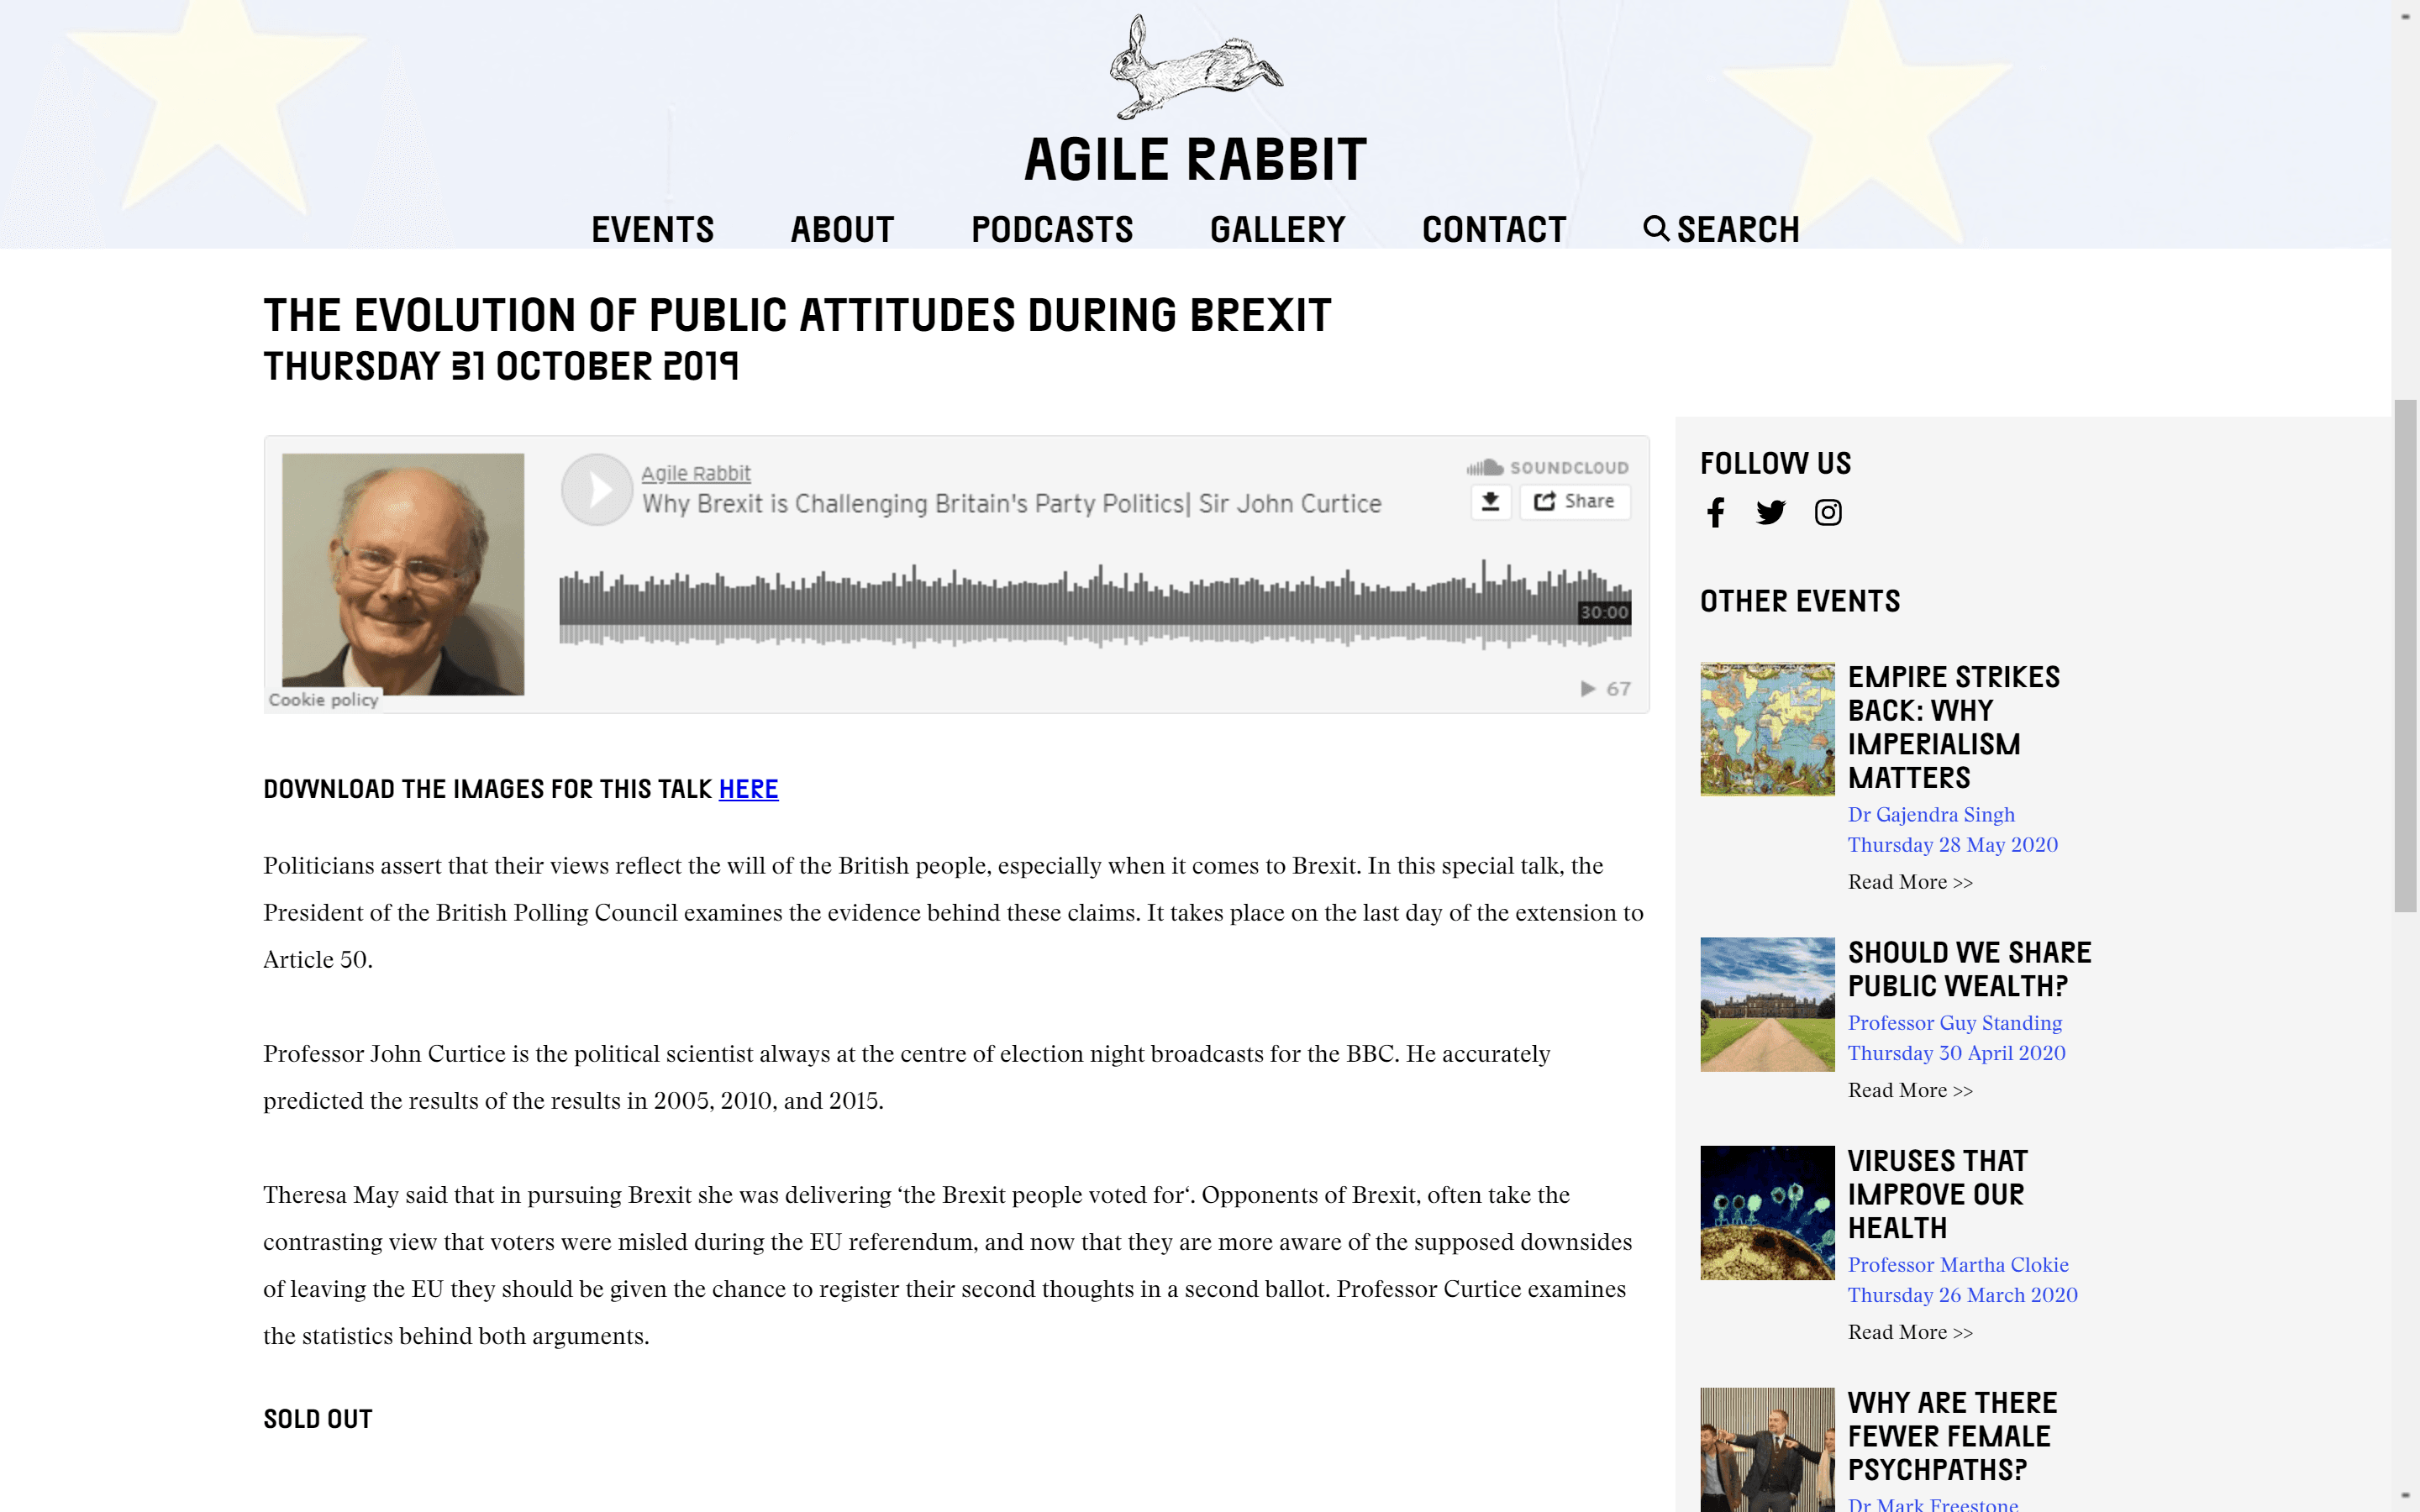Navigate to the Contact page
The image size is (2420, 1512).
(1493, 230)
